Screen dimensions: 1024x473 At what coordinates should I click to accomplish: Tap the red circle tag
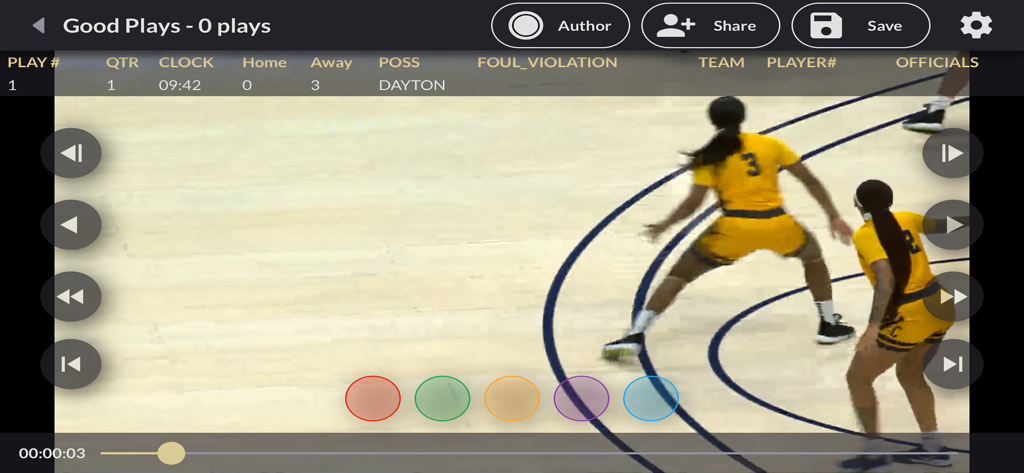pyautogui.click(x=372, y=399)
